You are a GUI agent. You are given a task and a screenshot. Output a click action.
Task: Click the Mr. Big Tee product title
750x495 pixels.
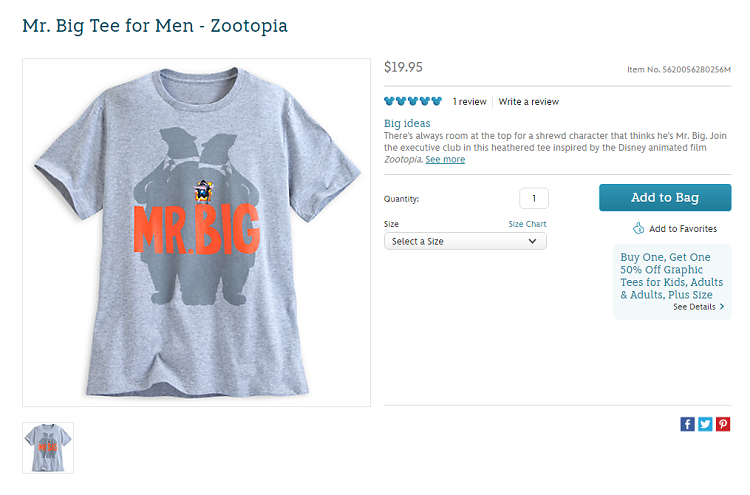[x=155, y=25]
